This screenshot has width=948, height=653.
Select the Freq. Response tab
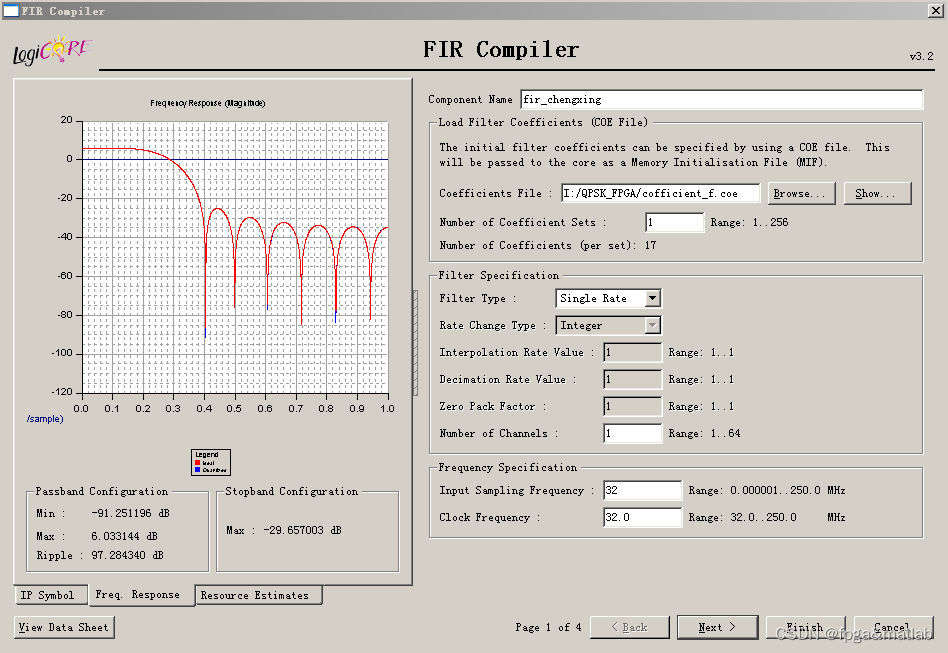[x=141, y=595]
